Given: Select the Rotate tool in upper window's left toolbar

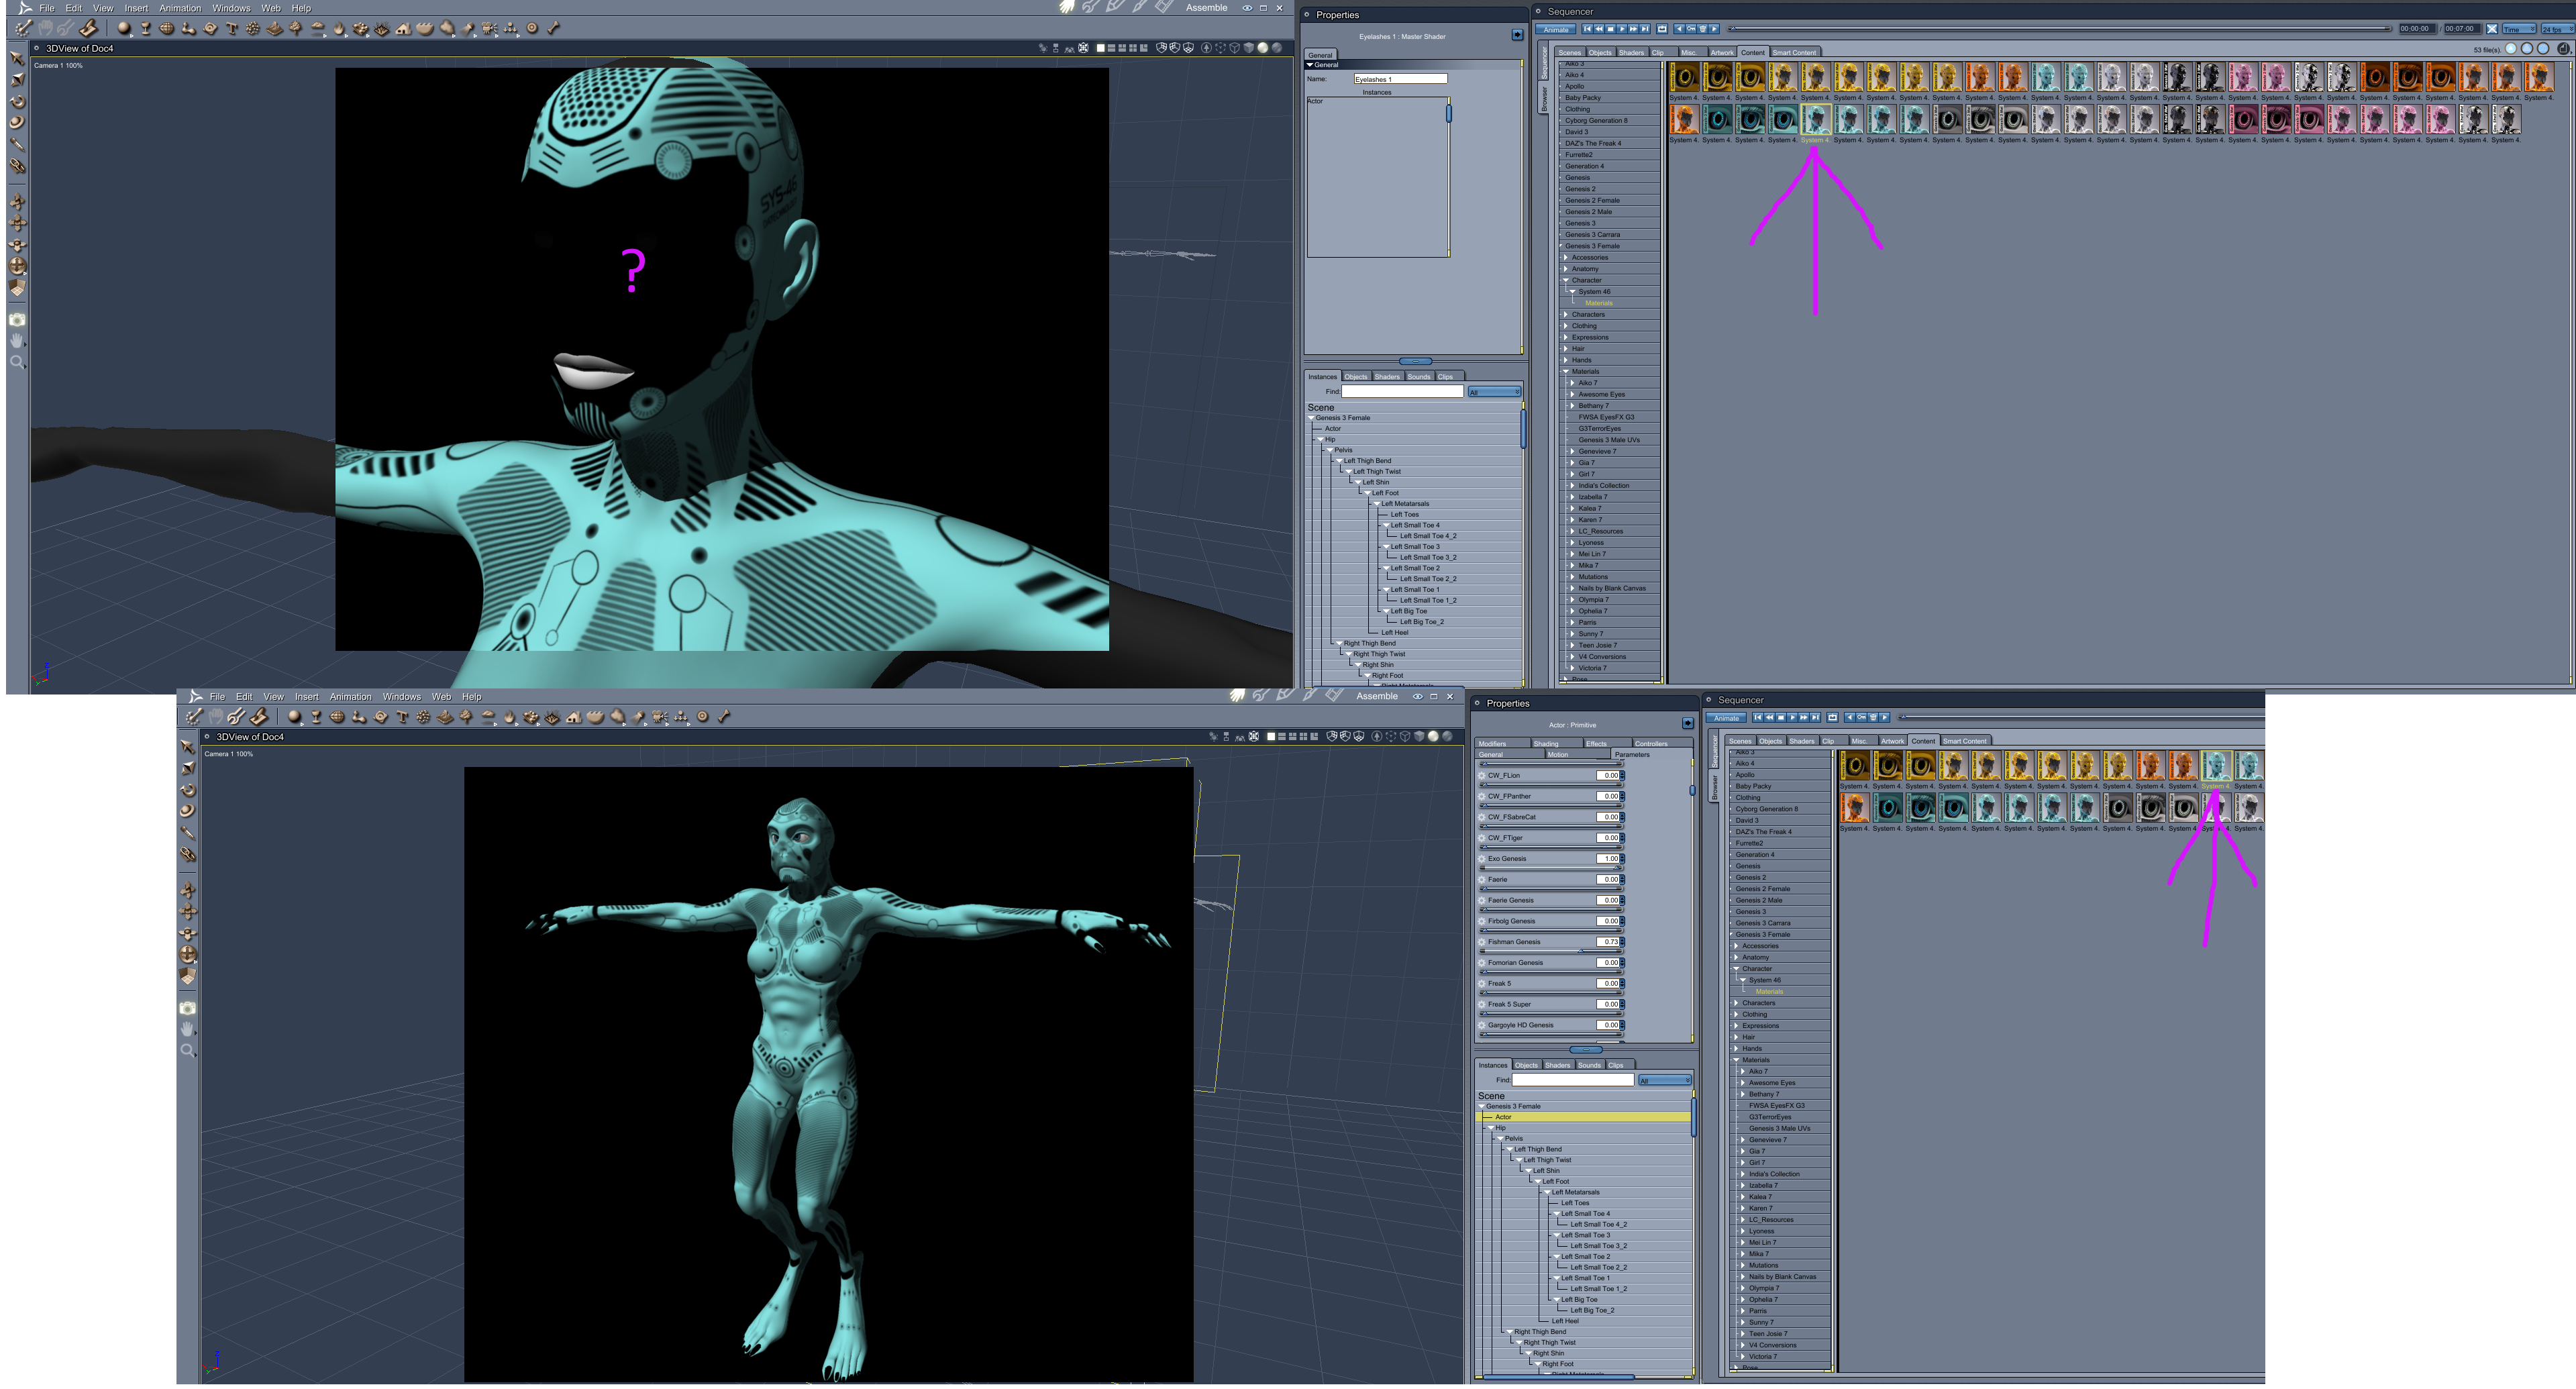Looking at the screenshot, I should tap(17, 101).
